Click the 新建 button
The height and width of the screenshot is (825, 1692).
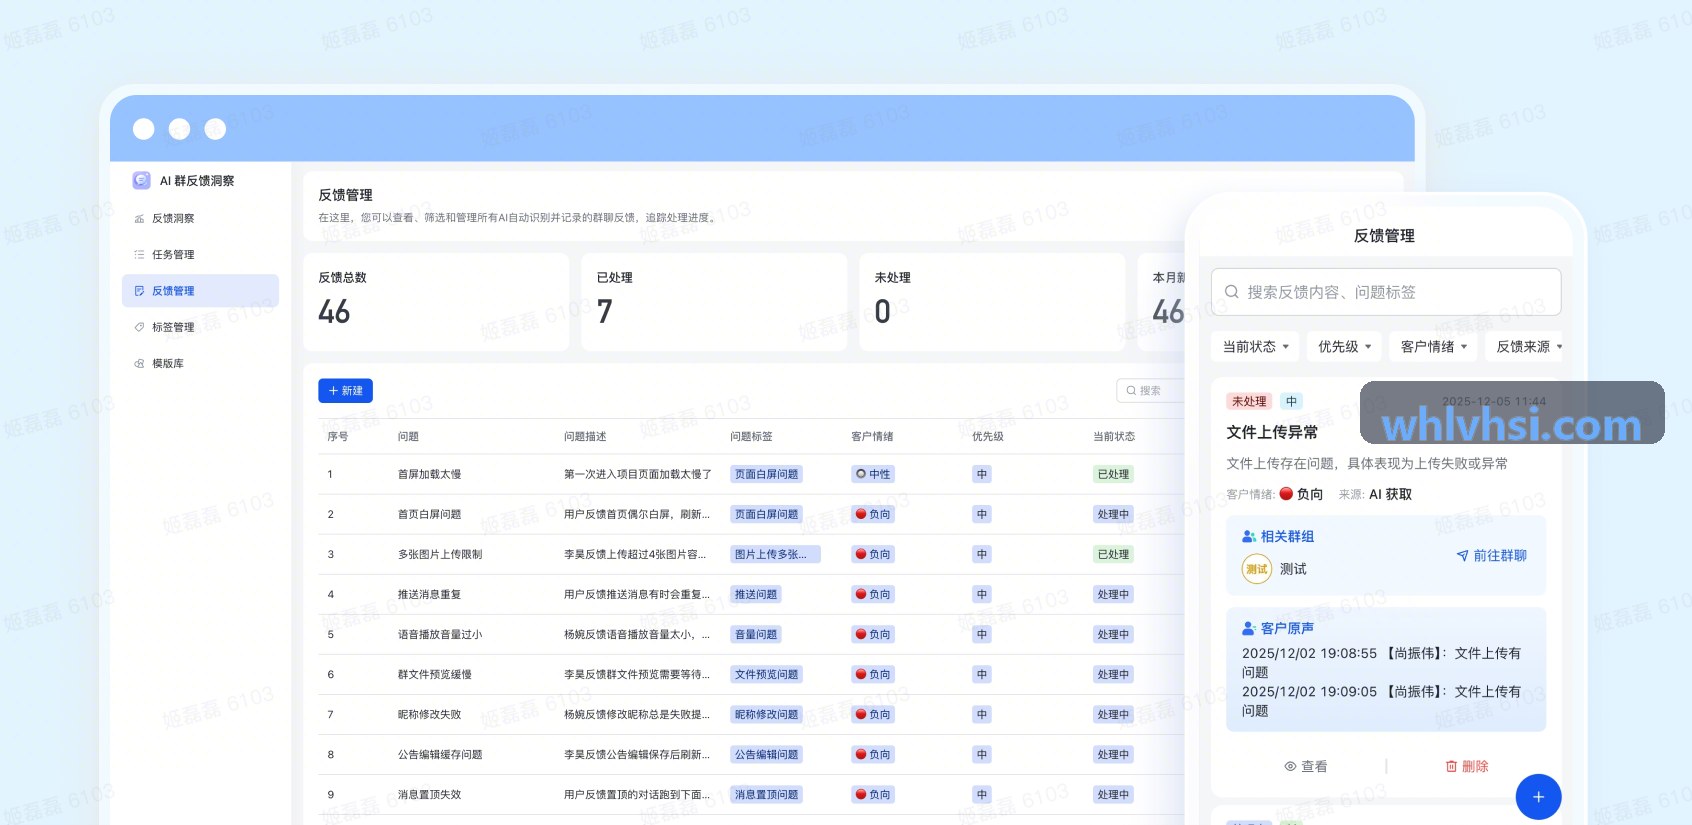coord(345,391)
